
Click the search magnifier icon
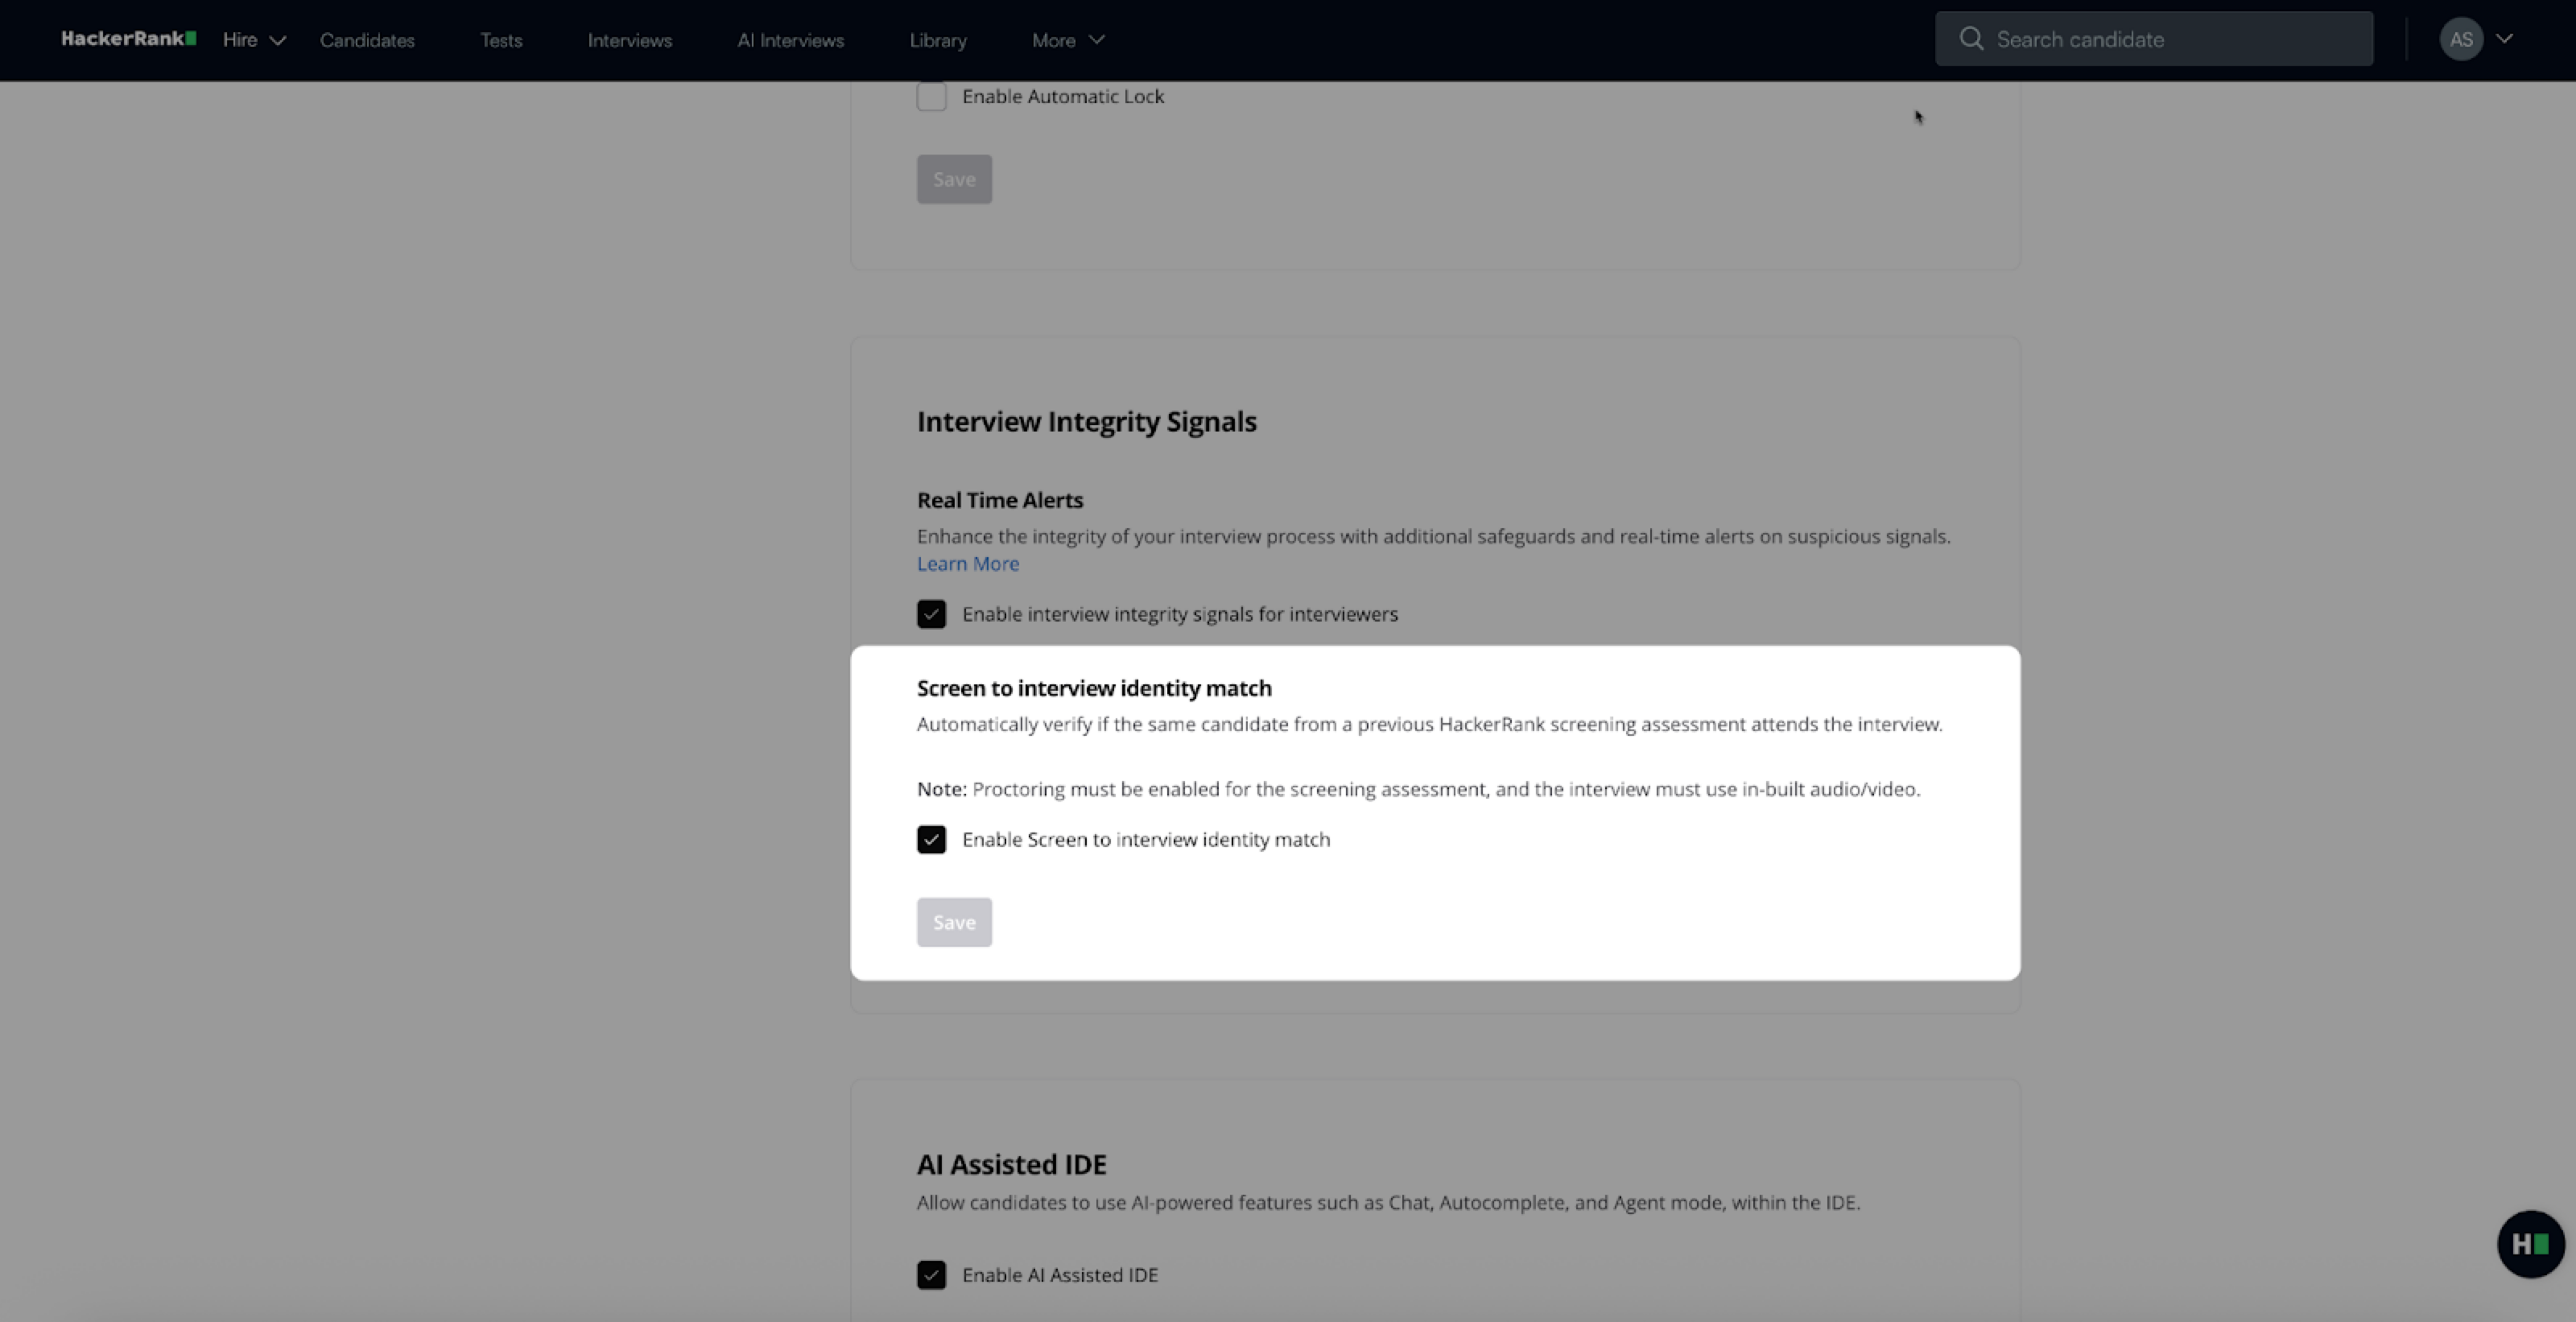1971,39
